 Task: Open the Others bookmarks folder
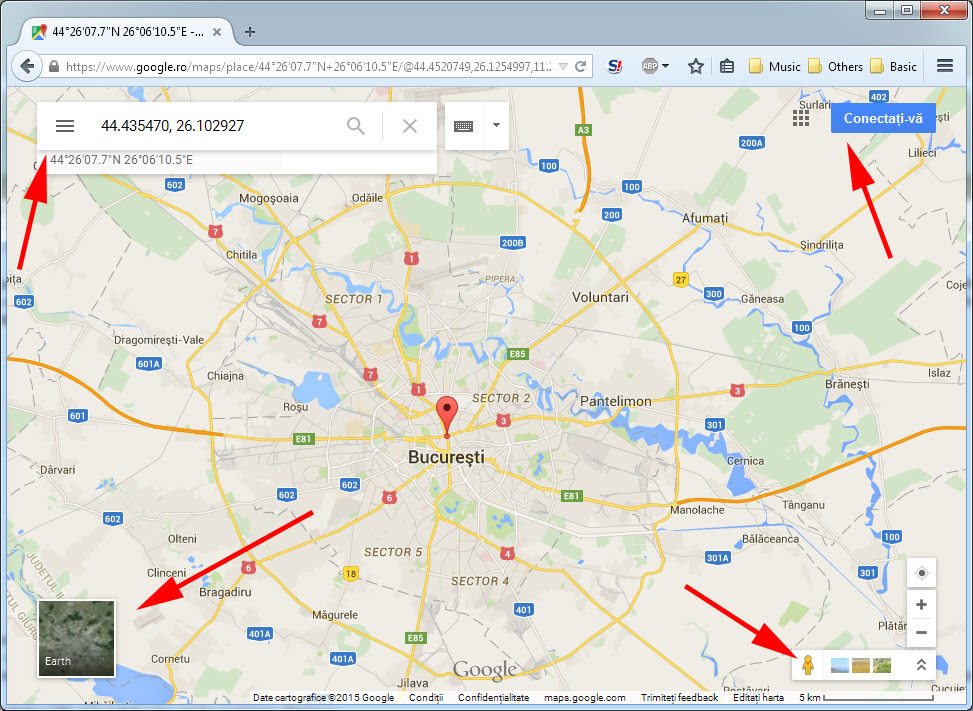835,66
